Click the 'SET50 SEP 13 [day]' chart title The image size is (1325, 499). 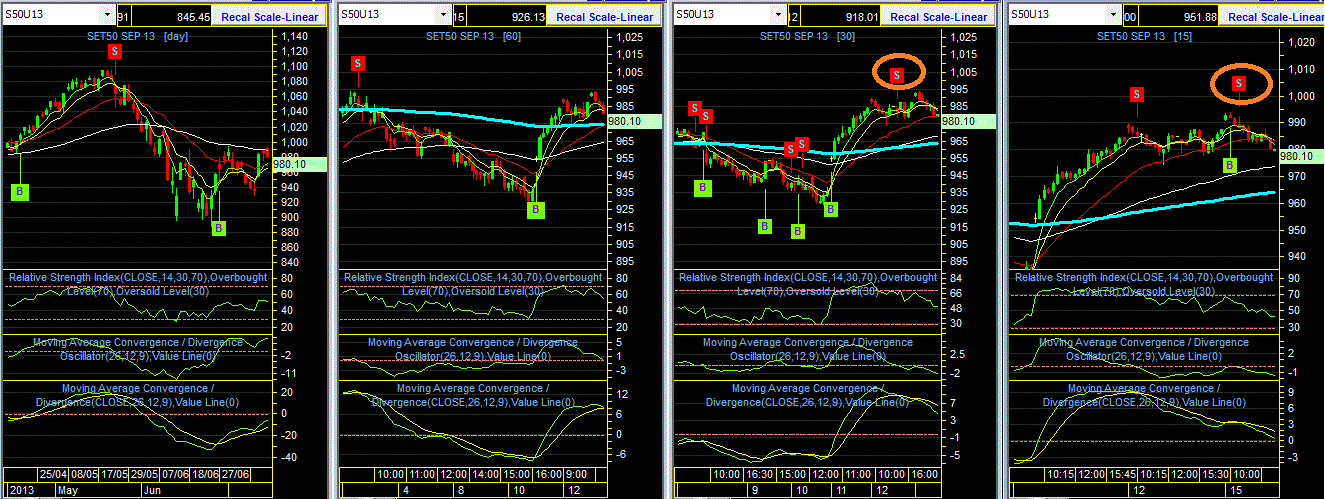click(x=135, y=36)
